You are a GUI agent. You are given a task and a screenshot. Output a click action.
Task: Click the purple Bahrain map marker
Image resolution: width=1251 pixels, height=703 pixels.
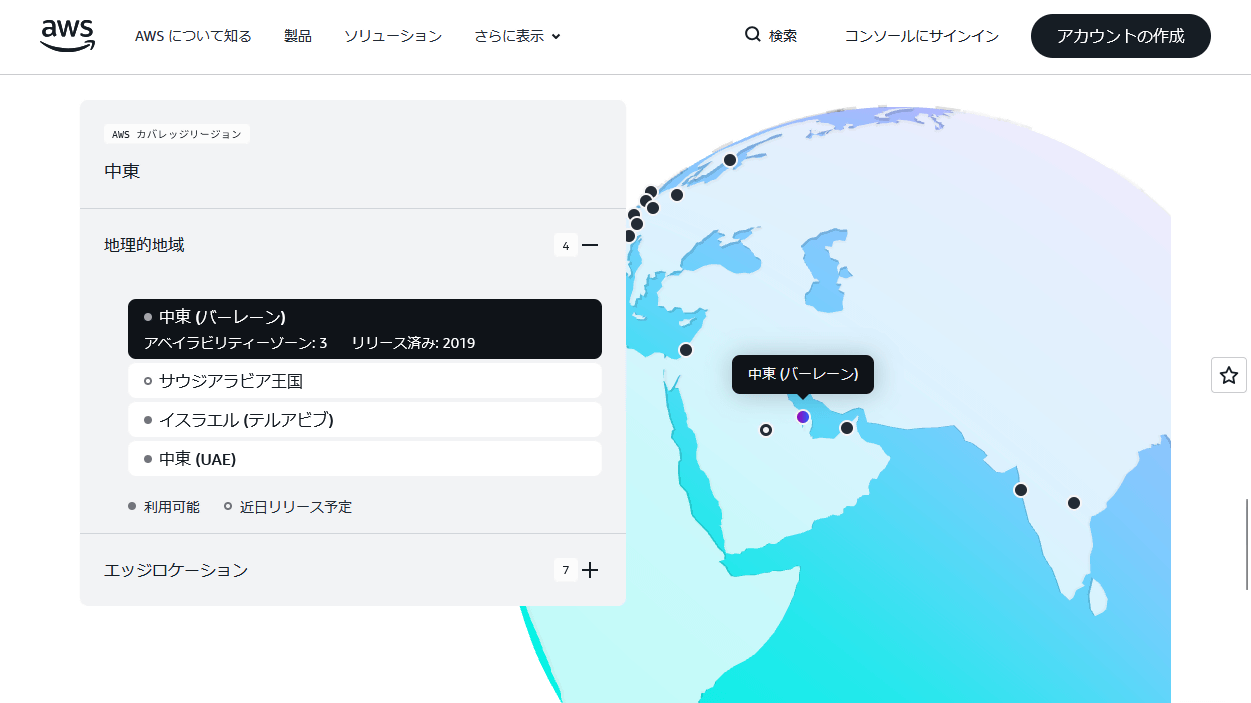pyautogui.click(x=803, y=417)
